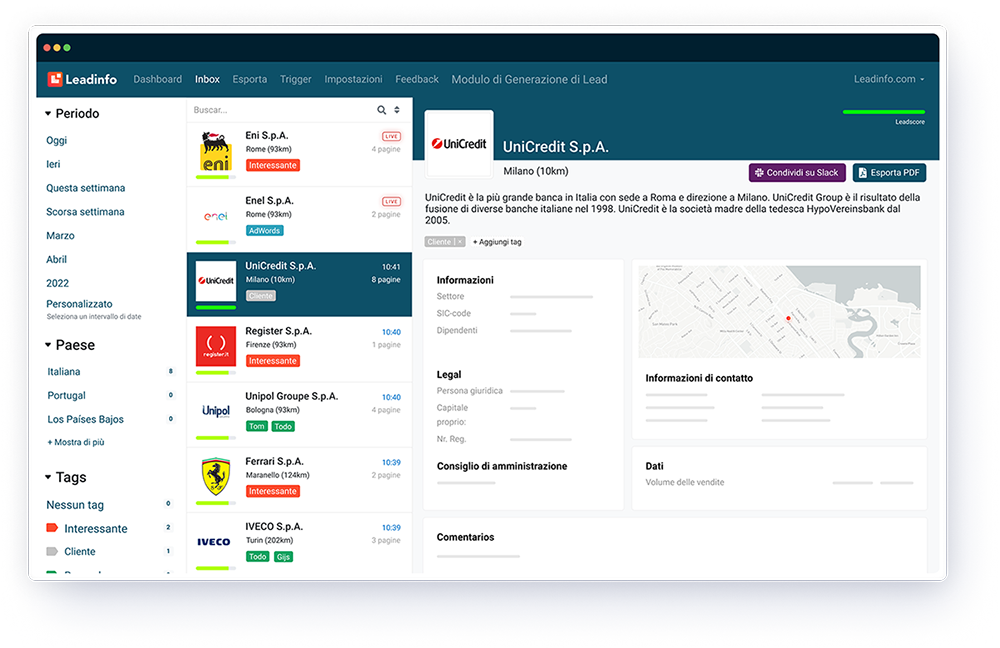This screenshot has height=648, width=1000.
Task: Click + Mostra di più link
Action: [75, 442]
